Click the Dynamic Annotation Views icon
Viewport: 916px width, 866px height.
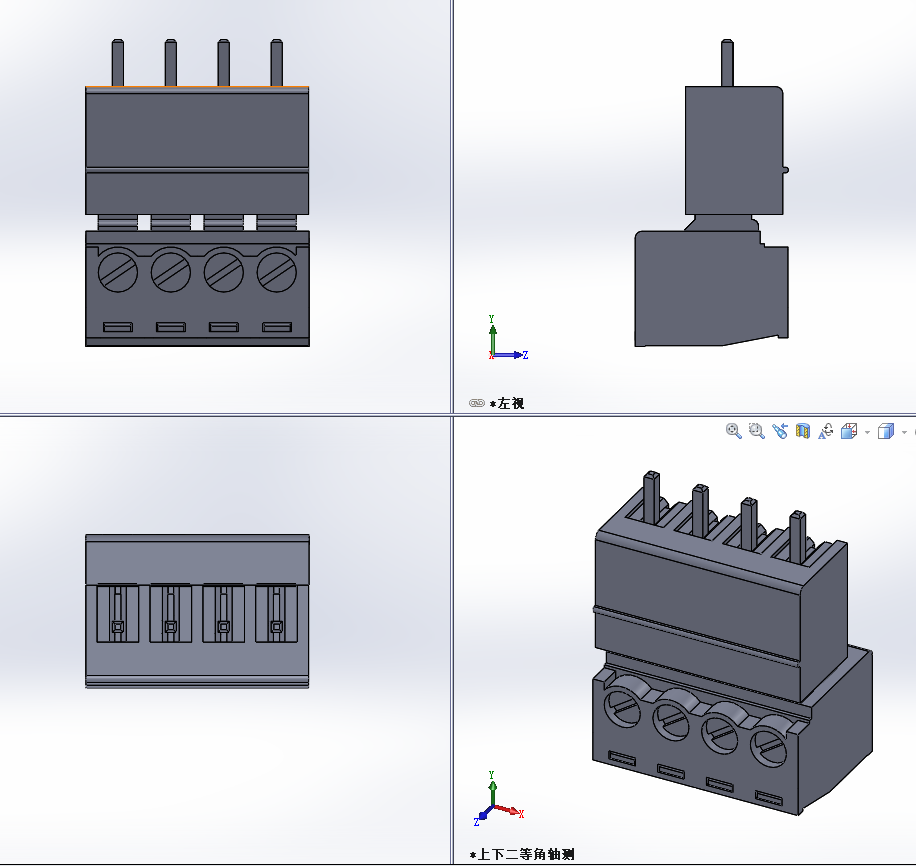[x=826, y=431]
